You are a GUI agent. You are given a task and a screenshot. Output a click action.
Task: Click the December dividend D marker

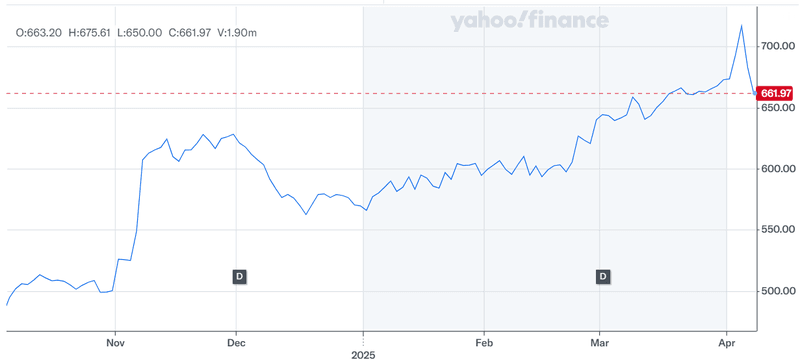[x=240, y=277]
